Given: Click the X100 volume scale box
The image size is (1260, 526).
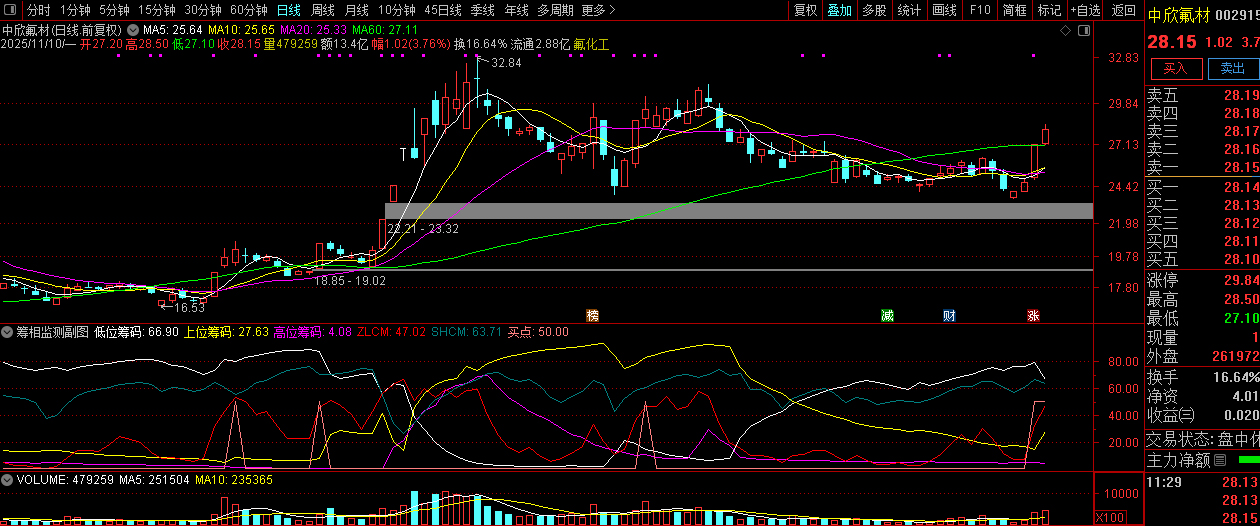Looking at the screenshot, I should point(1109,517).
